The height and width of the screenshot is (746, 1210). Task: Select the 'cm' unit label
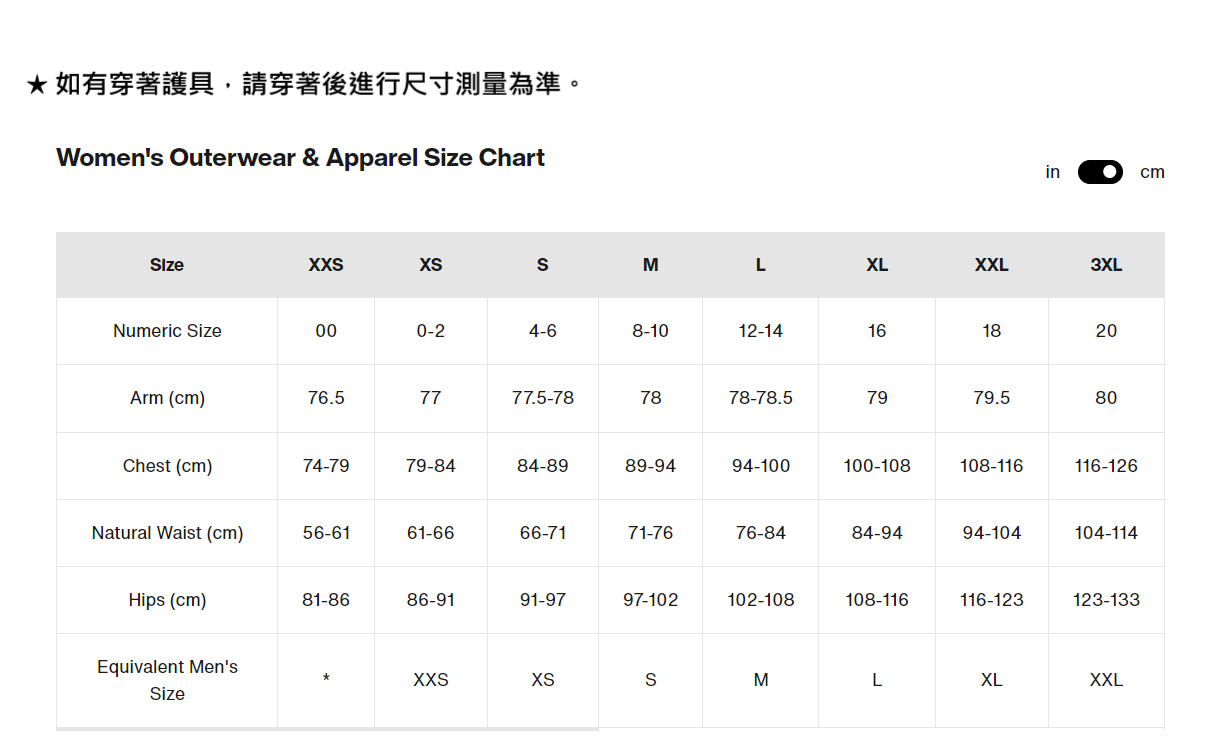[x=1152, y=172]
